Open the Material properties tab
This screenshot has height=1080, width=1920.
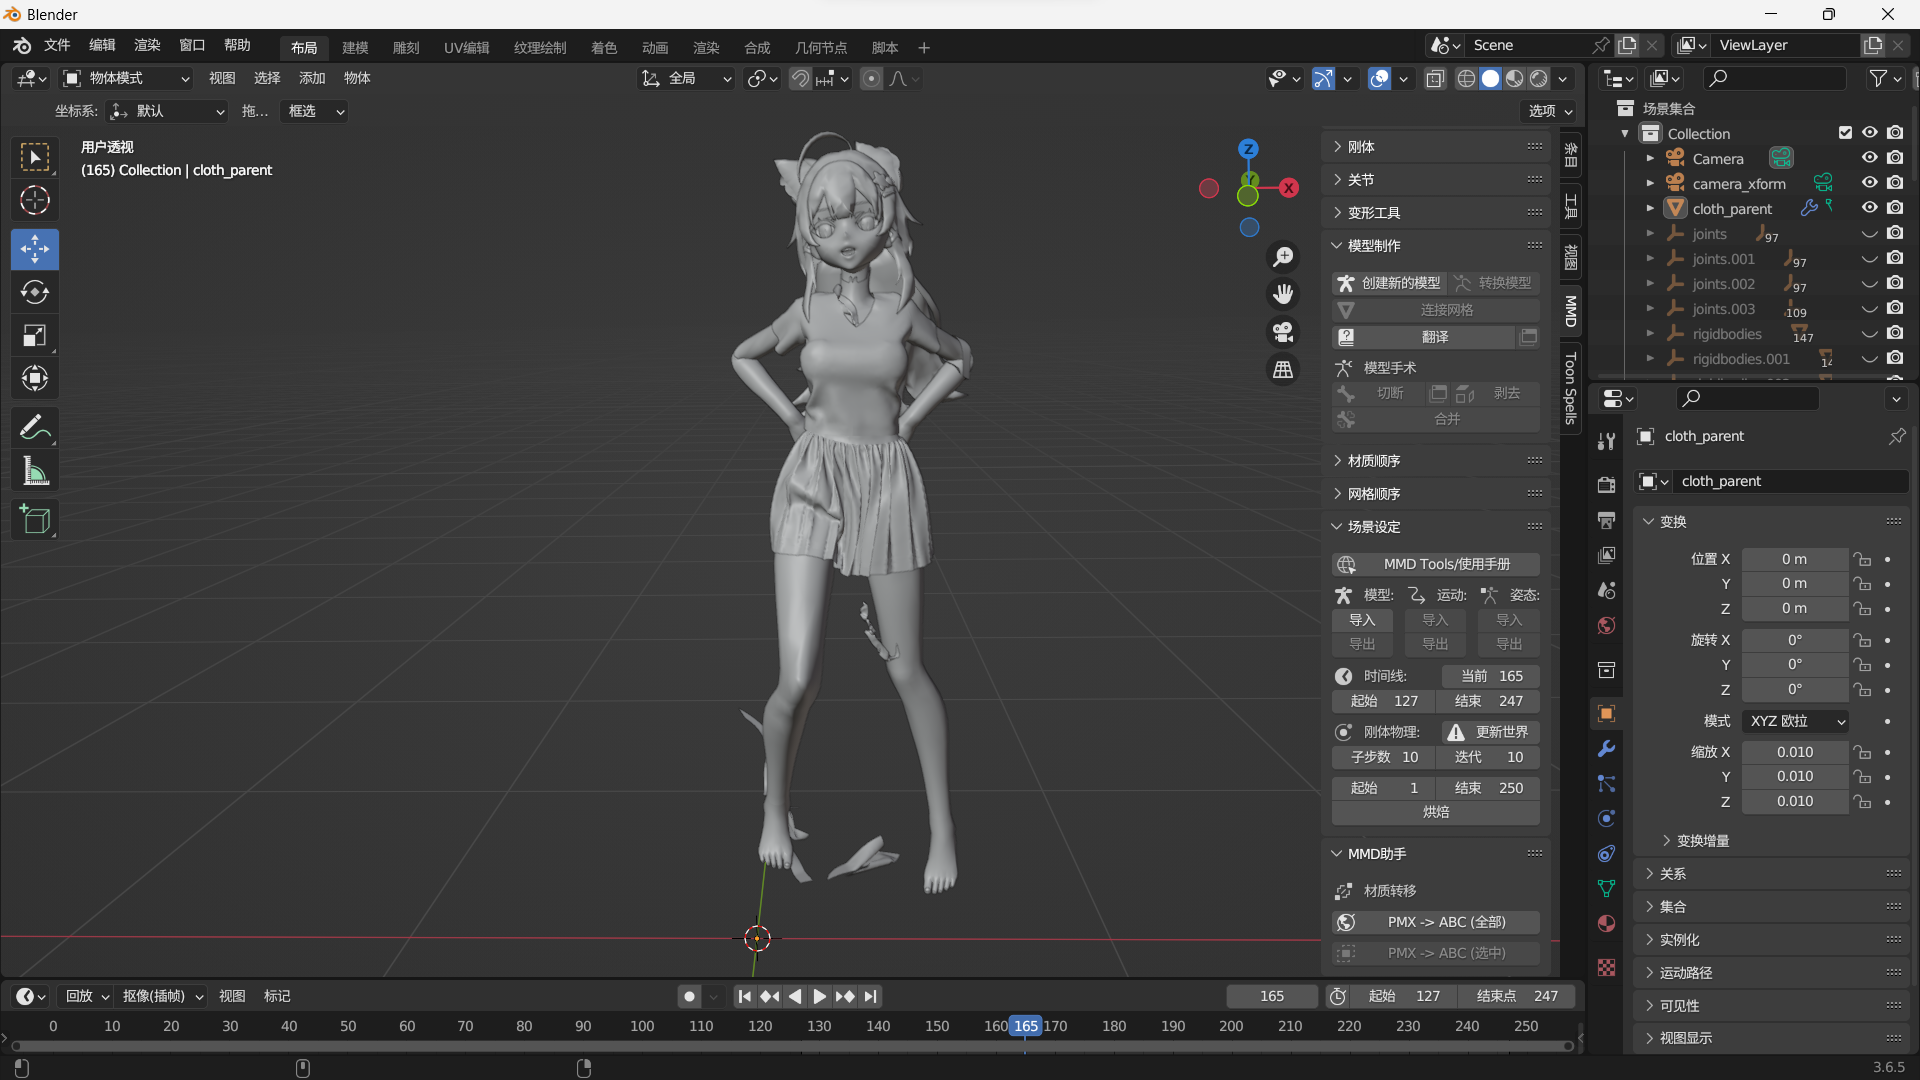click(1606, 923)
